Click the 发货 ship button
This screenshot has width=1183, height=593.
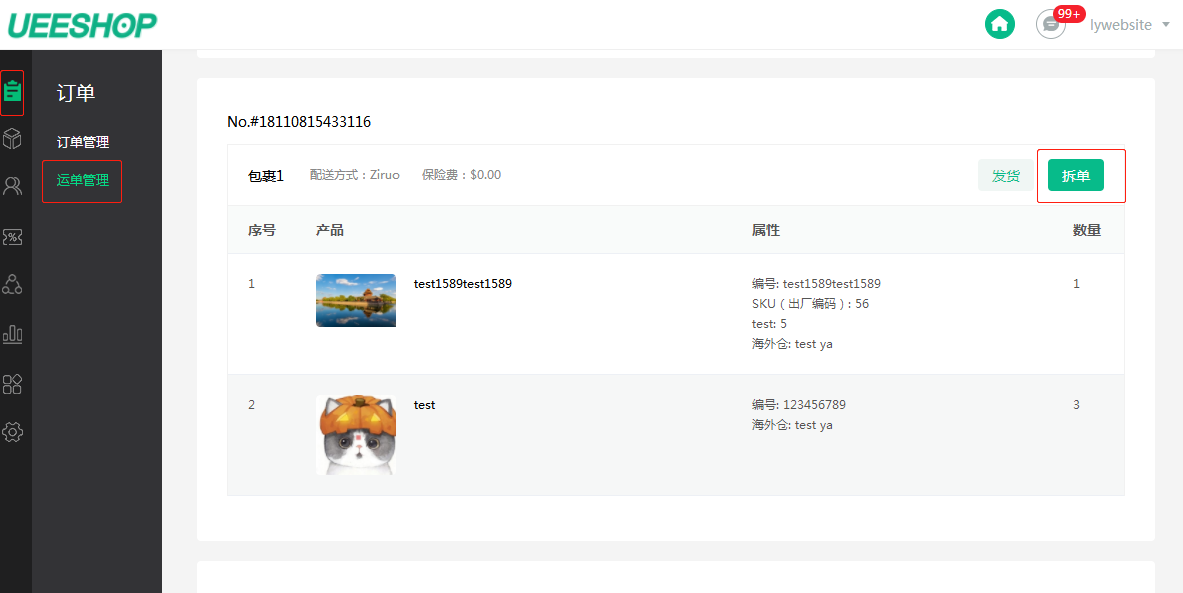[x=1006, y=176]
